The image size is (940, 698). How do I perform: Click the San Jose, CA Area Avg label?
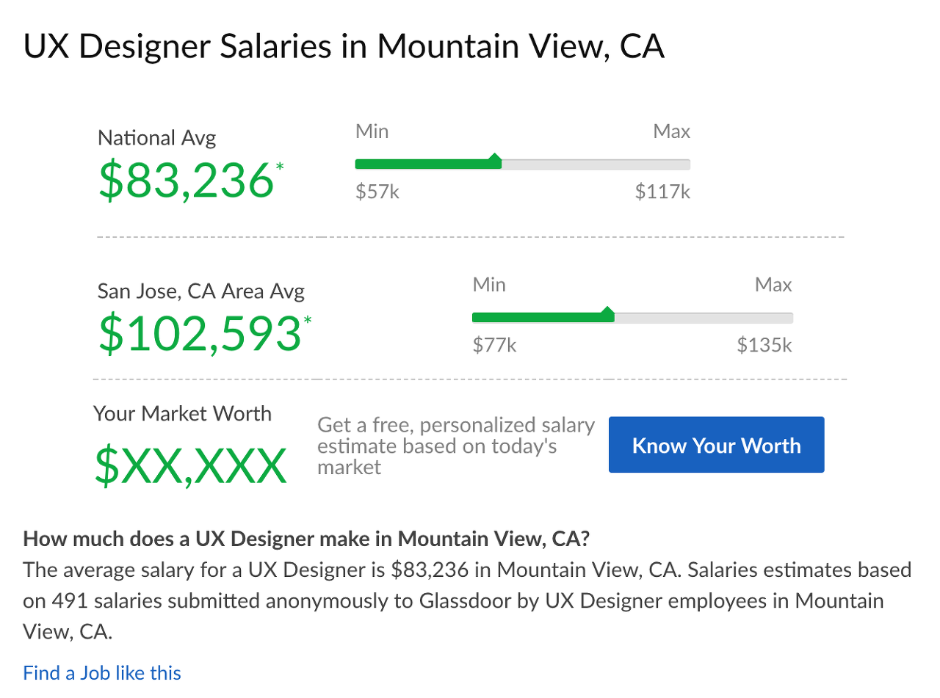[201, 291]
